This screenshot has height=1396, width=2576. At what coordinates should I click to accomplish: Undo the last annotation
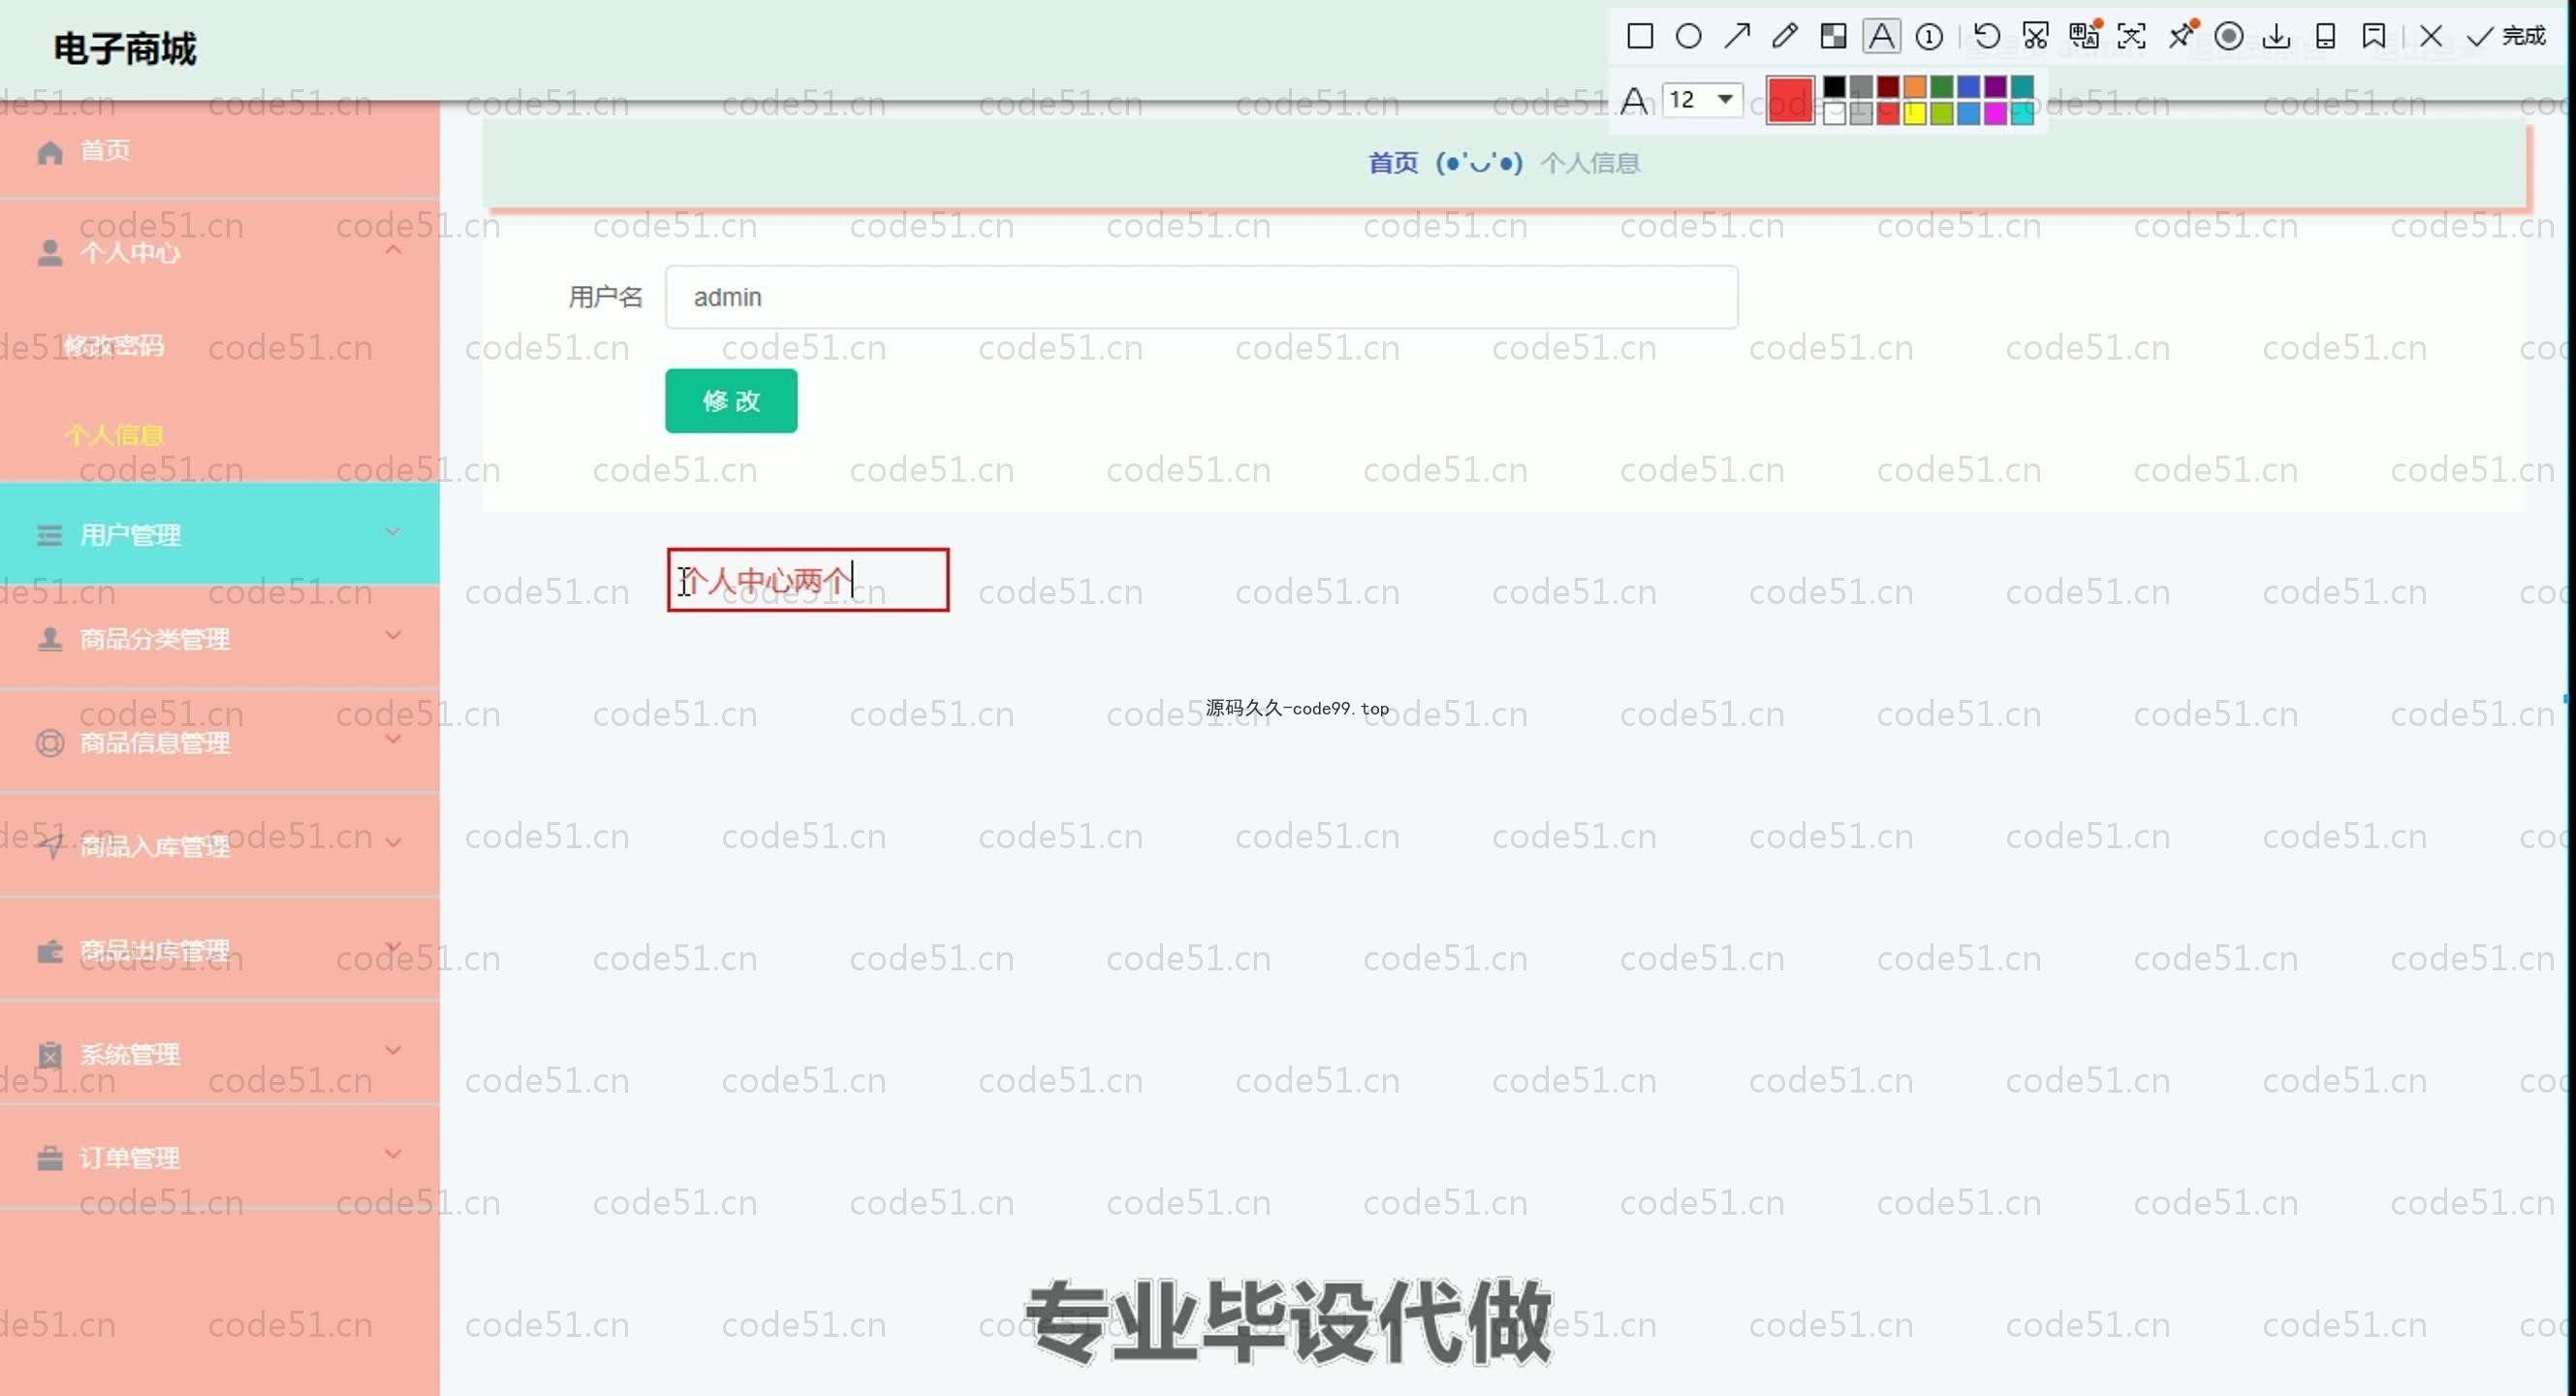pyautogui.click(x=1987, y=37)
